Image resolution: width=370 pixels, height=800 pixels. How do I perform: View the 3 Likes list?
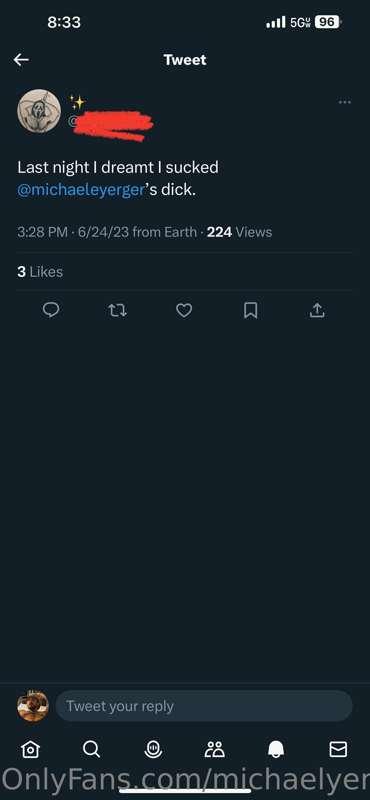pos(40,271)
